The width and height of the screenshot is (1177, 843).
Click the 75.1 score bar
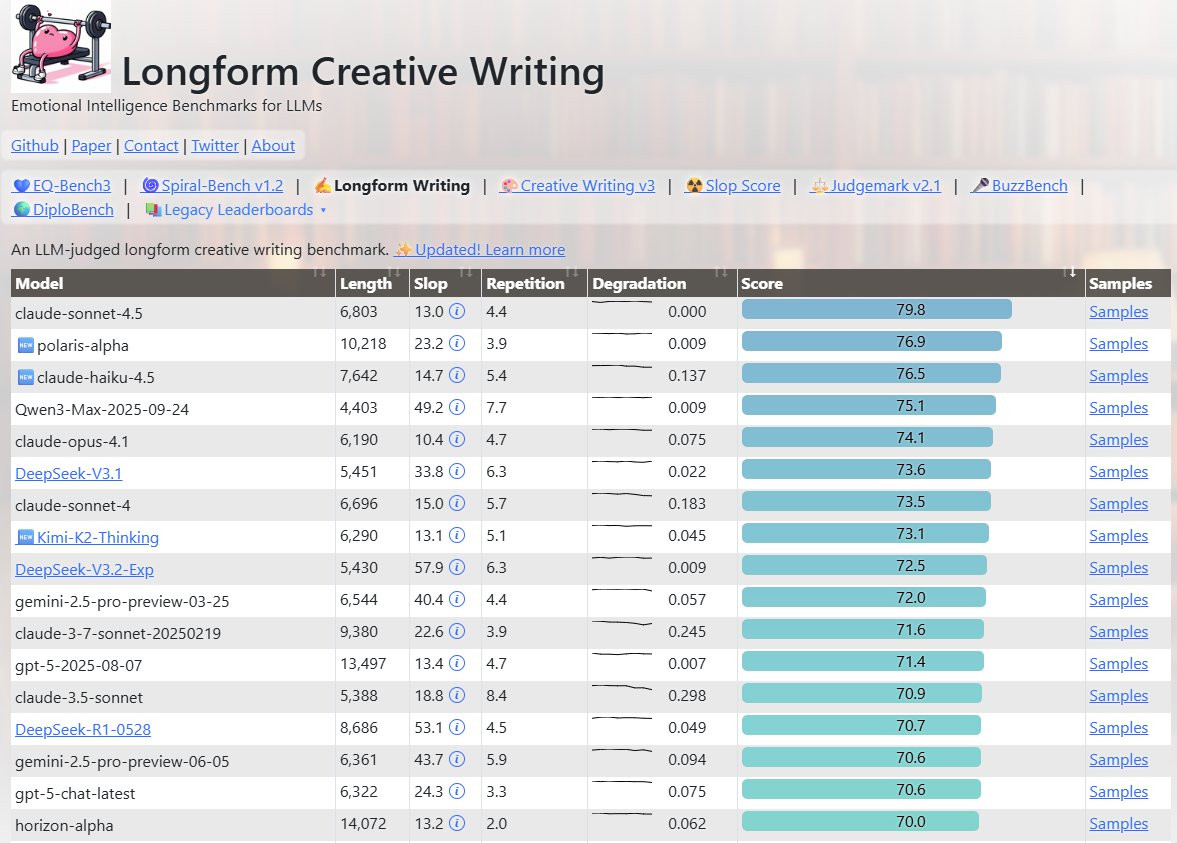[868, 405]
